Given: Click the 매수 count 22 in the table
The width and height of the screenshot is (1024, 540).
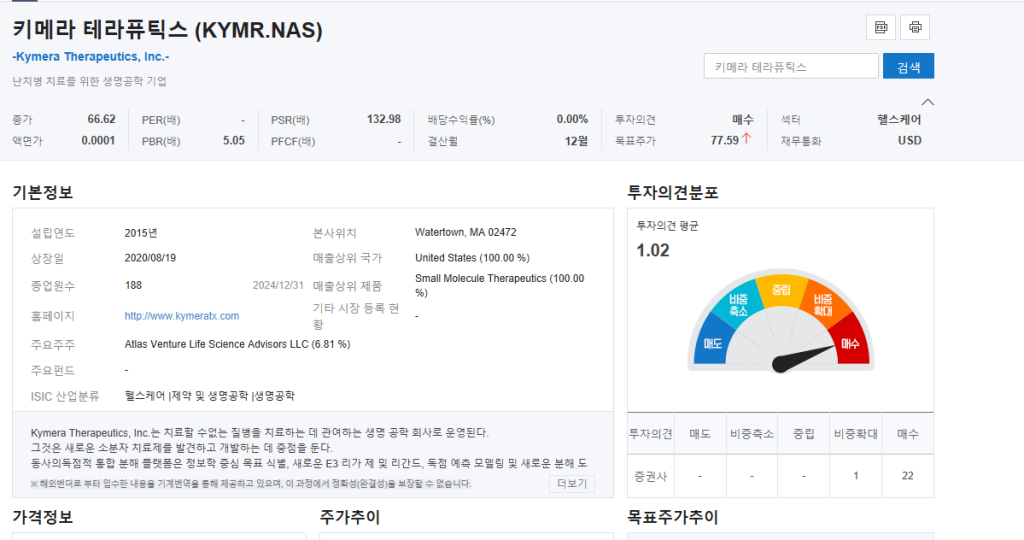Looking at the screenshot, I should 907,476.
